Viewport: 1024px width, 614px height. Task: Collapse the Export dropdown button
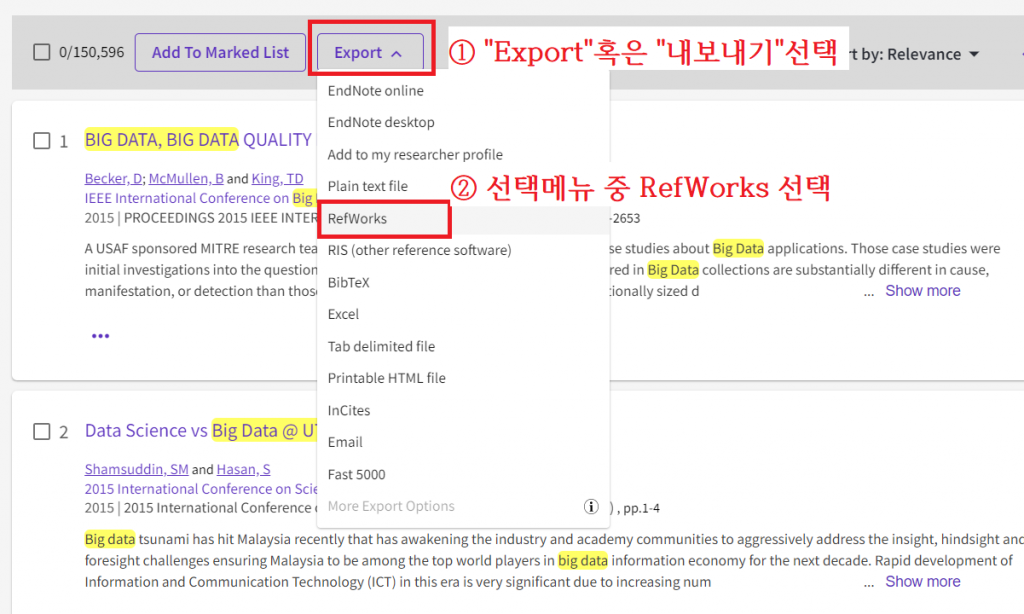coord(370,53)
